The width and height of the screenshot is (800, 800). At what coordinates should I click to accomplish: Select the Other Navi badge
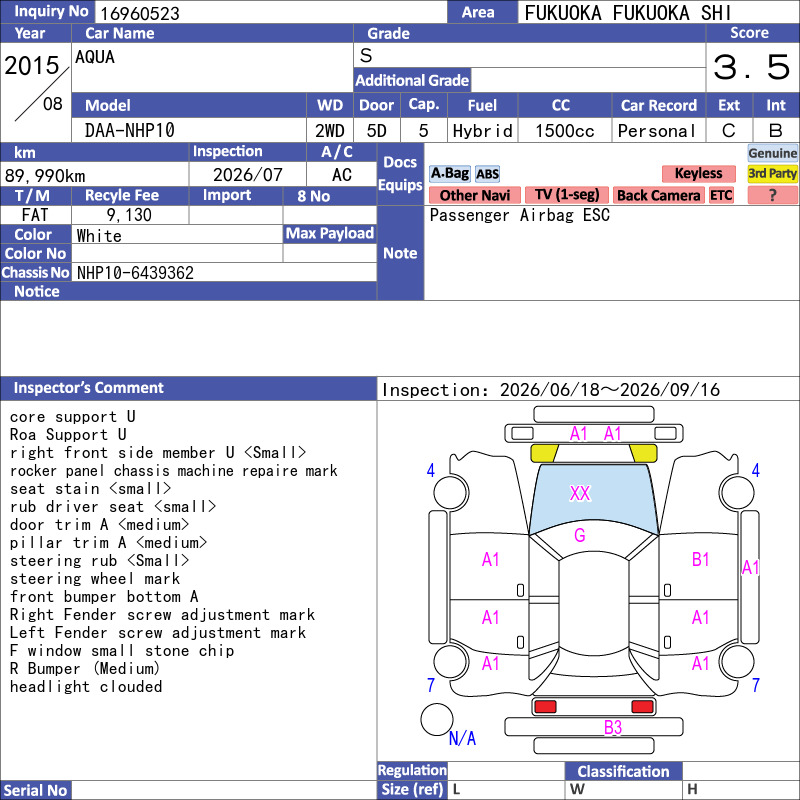click(474, 195)
